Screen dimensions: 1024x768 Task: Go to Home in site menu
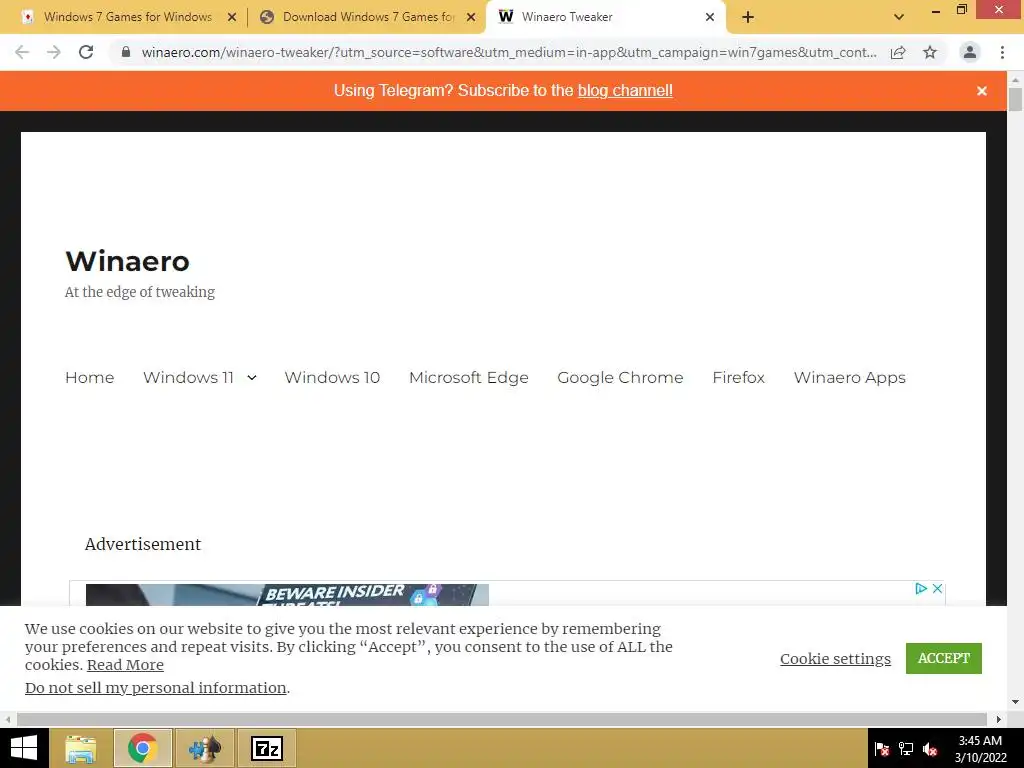tap(89, 377)
